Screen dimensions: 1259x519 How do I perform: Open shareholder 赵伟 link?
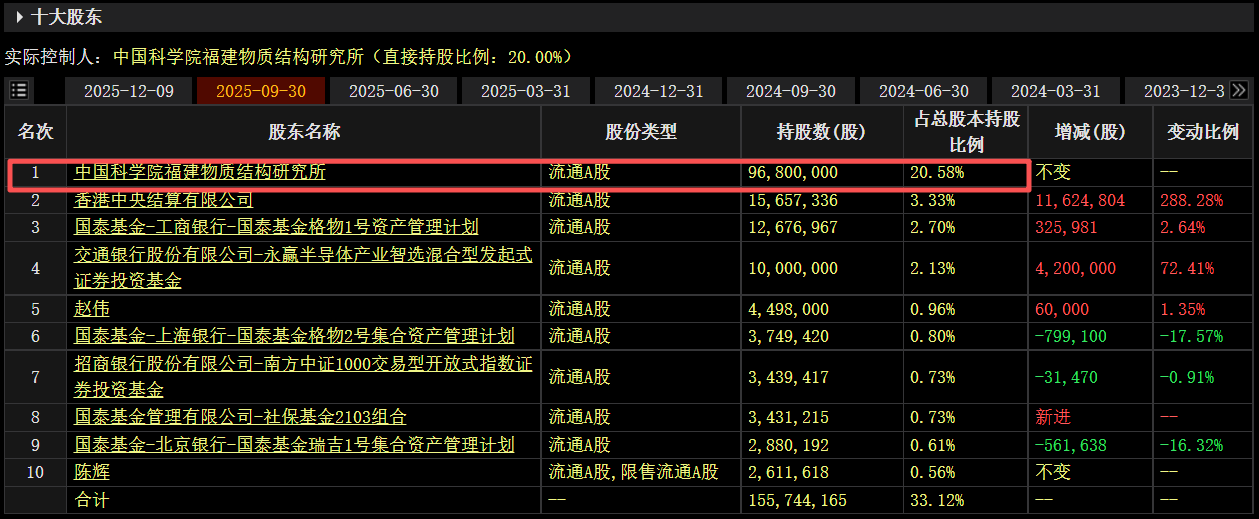click(93, 309)
